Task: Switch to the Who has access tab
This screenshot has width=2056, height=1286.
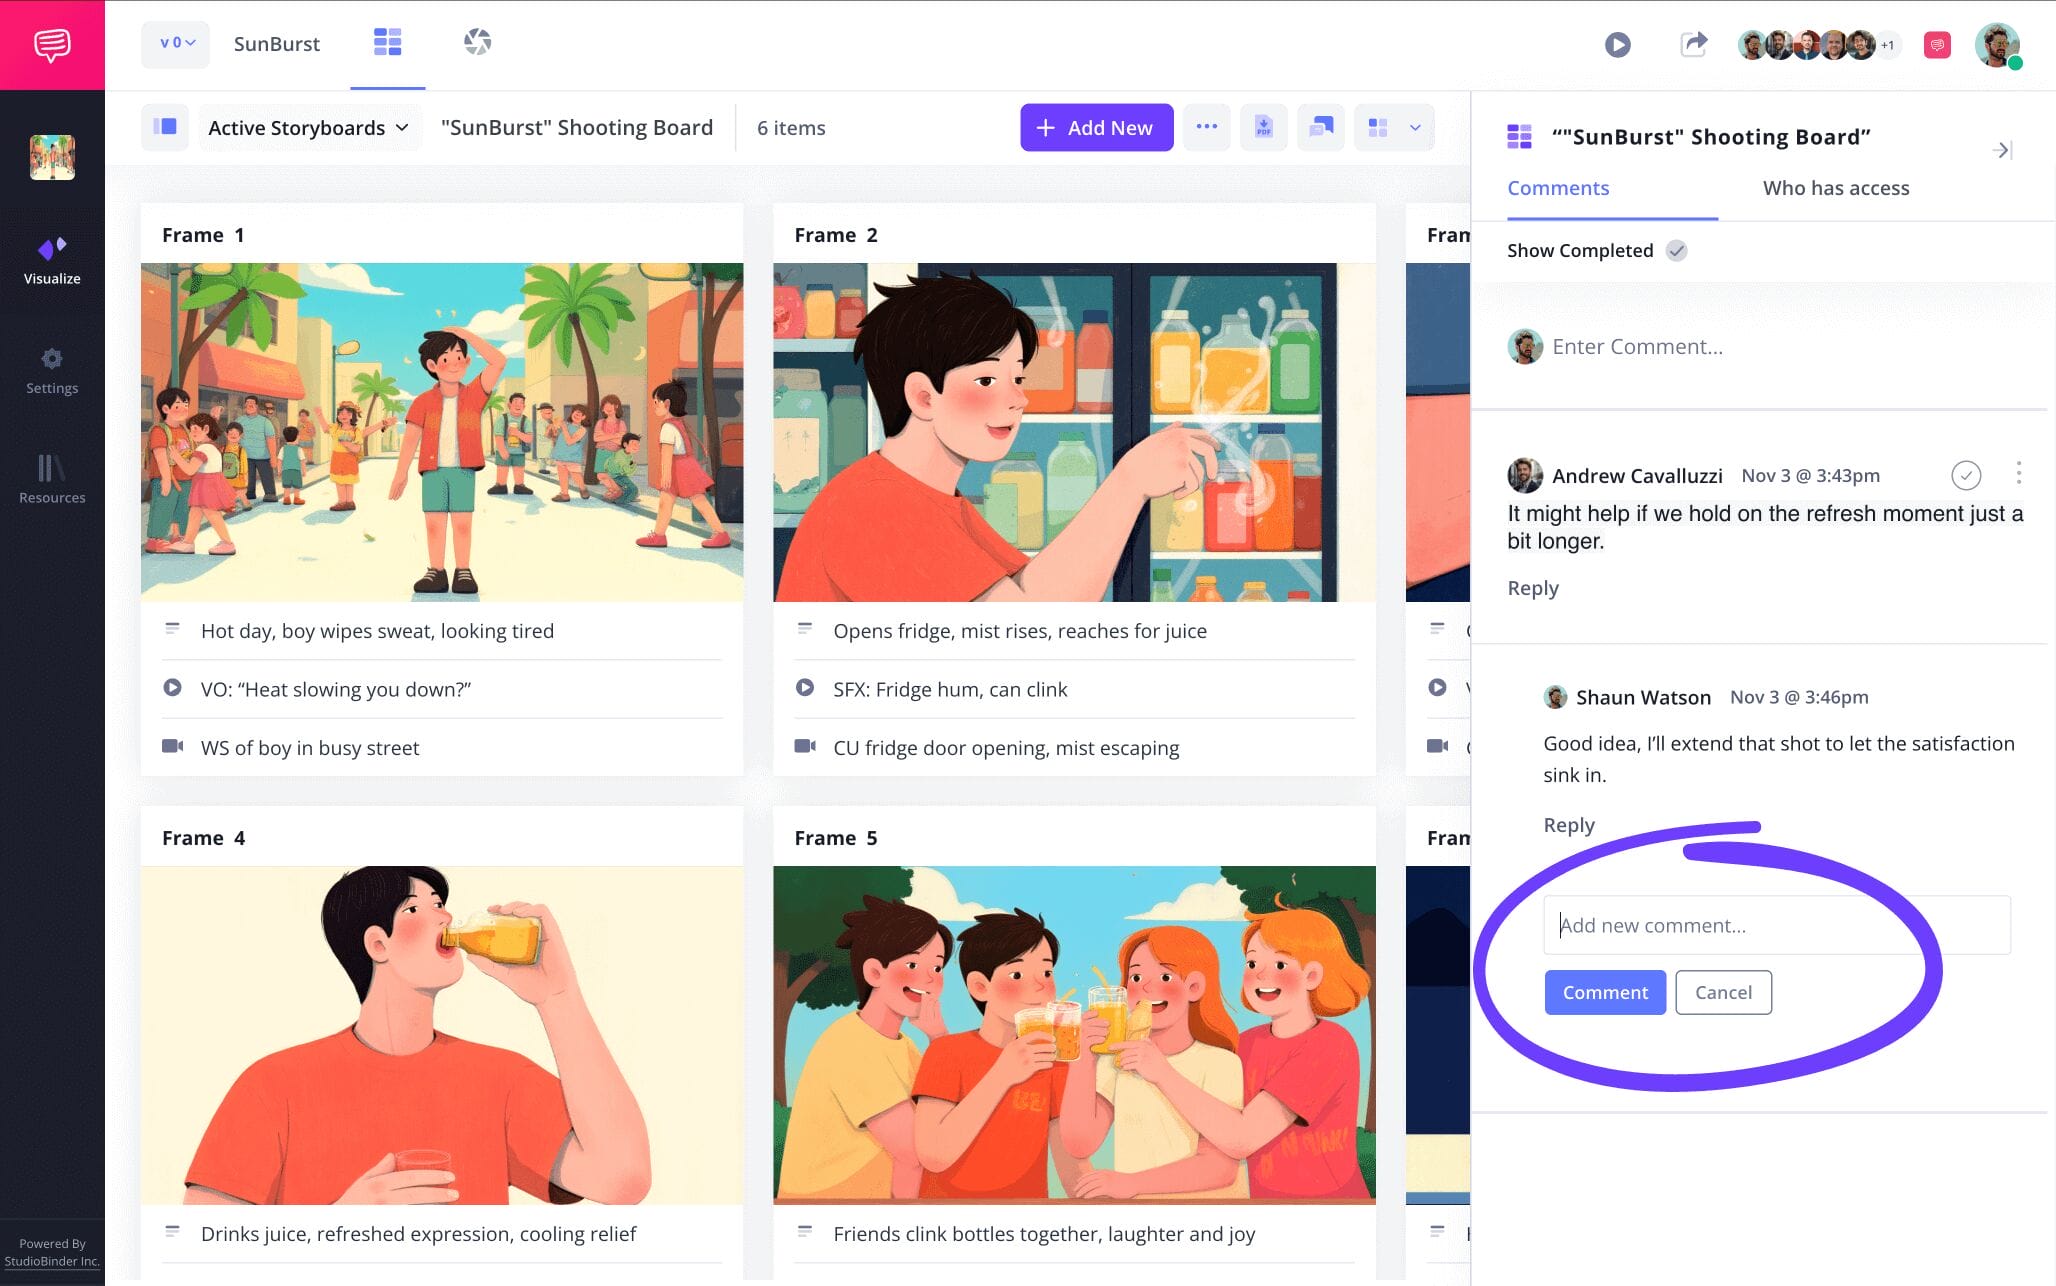Action: click(x=1835, y=188)
